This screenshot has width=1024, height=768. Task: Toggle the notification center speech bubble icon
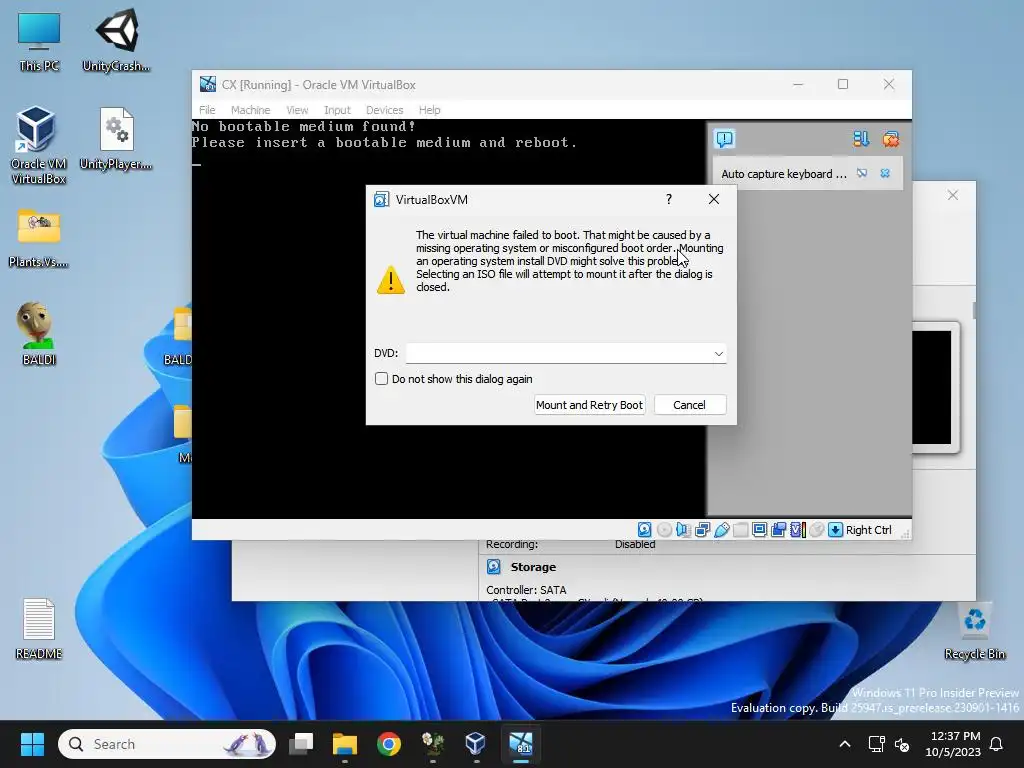coord(725,138)
